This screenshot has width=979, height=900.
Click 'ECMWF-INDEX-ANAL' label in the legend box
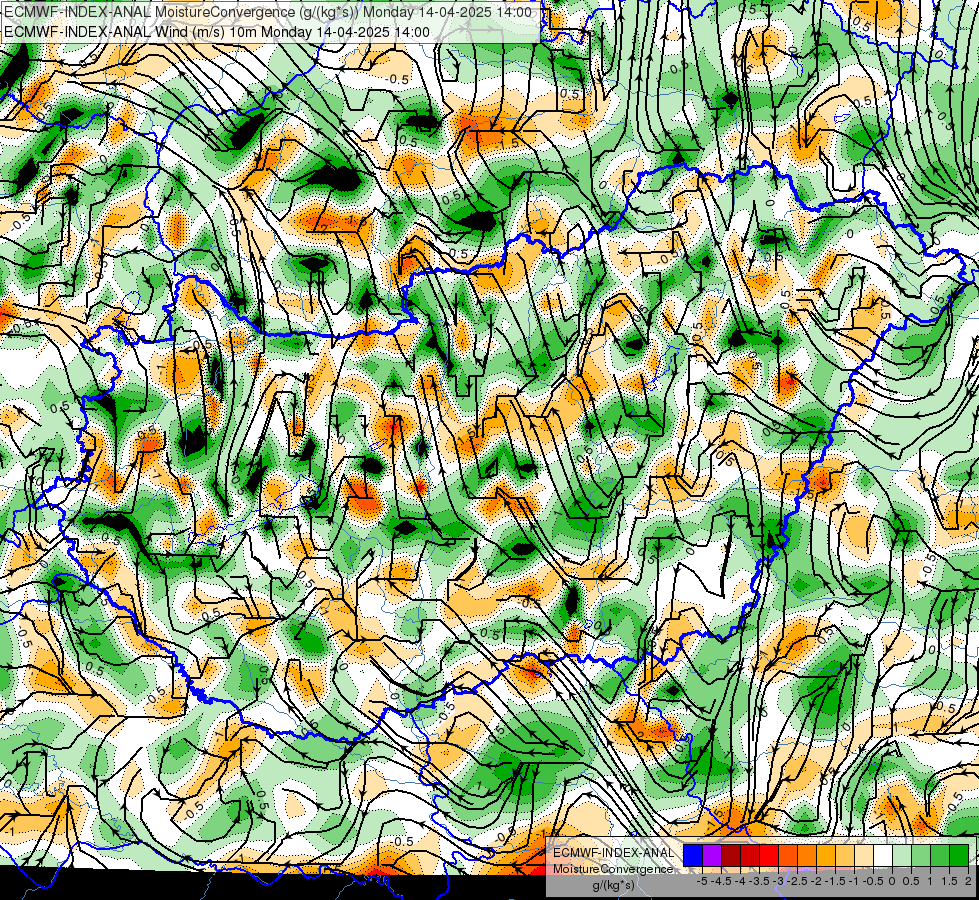[x=614, y=853]
